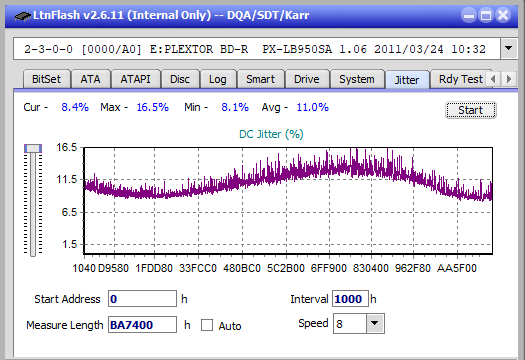Image resolution: width=525 pixels, height=360 pixels.
Task: Enable the Auto checkbox
Action: point(207,325)
